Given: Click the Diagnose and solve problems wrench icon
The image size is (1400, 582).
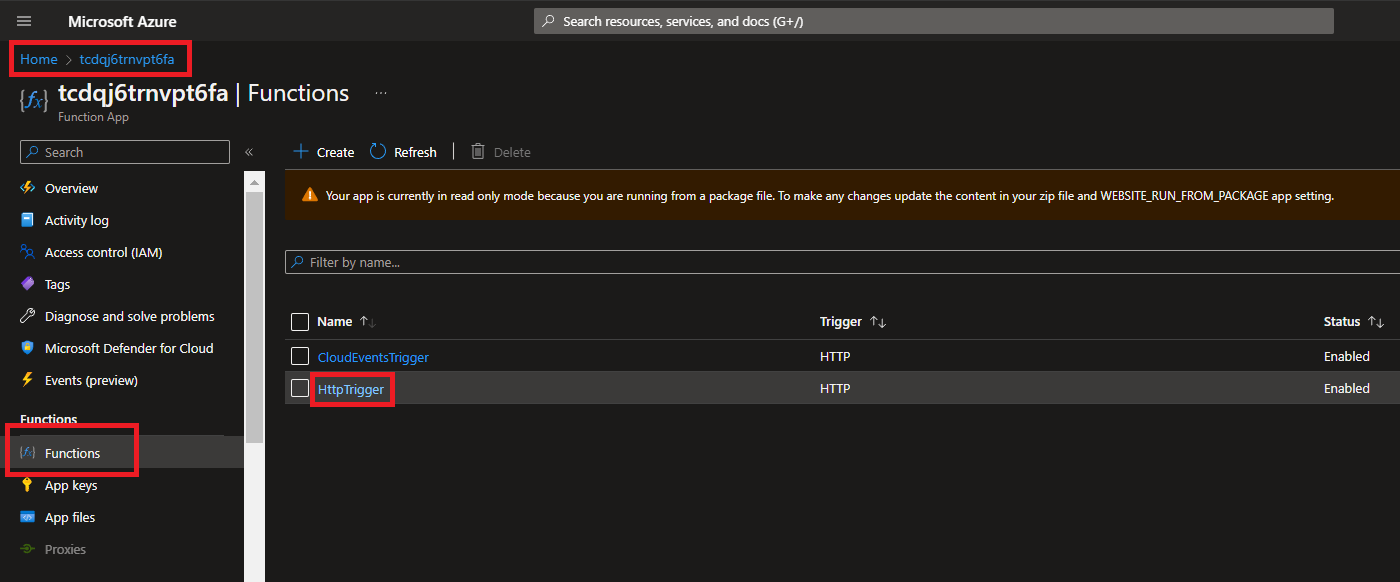Looking at the screenshot, I should tap(28, 316).
